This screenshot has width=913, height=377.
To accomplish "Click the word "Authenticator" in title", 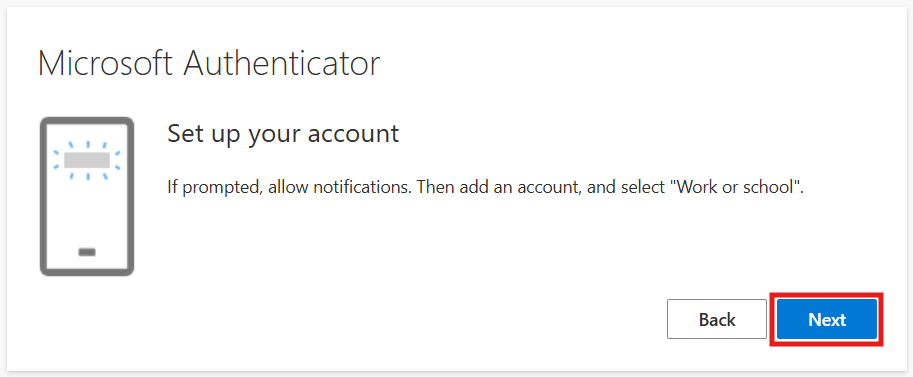I will coord(281,64).
